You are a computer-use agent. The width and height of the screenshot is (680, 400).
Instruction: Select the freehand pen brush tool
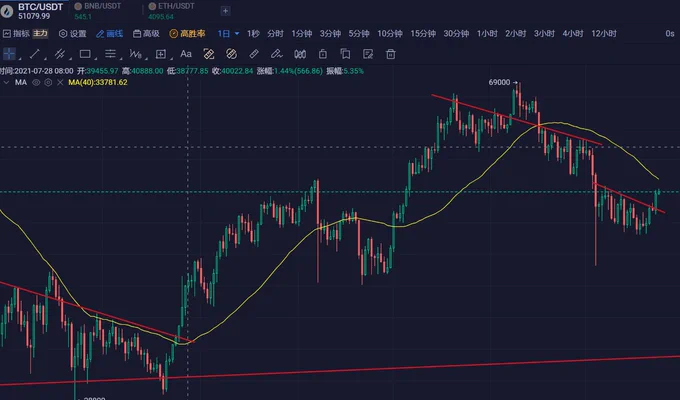[x=276, y=54]
